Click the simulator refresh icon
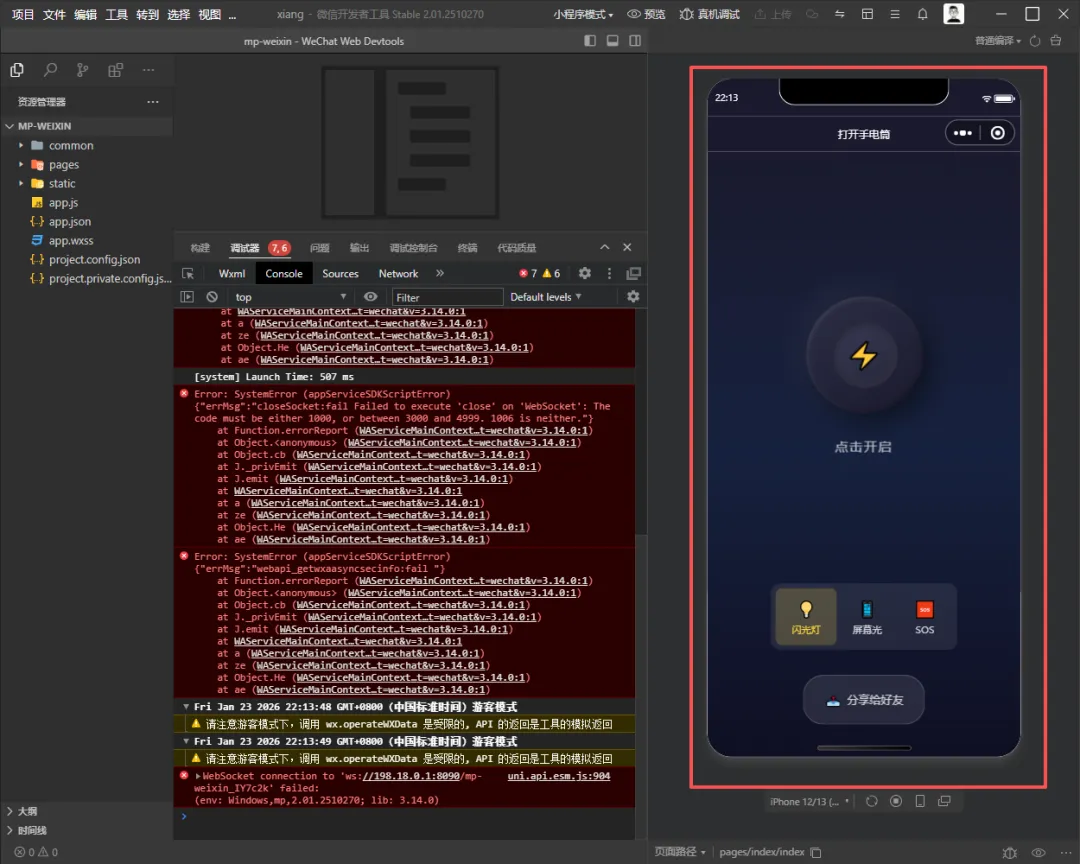Screen dimensions: 1080x864 pyautogui.click(x=872, y=801)
